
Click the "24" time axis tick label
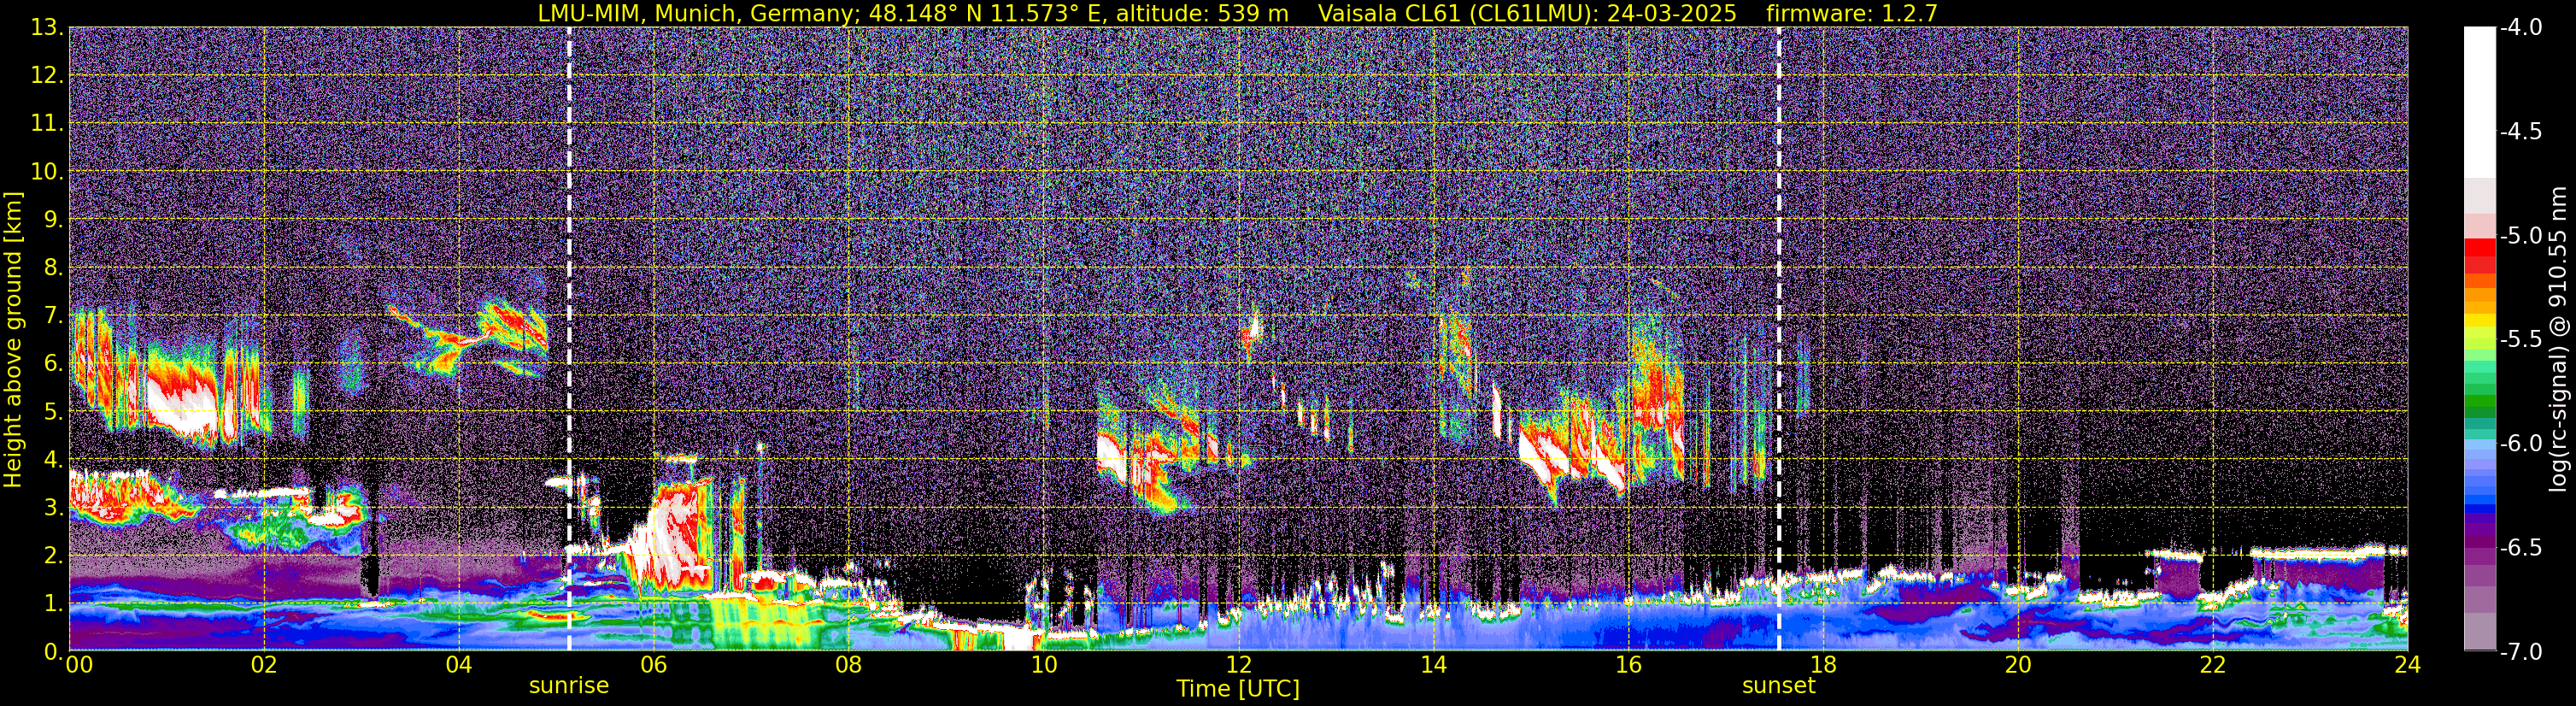[2407, 666]
